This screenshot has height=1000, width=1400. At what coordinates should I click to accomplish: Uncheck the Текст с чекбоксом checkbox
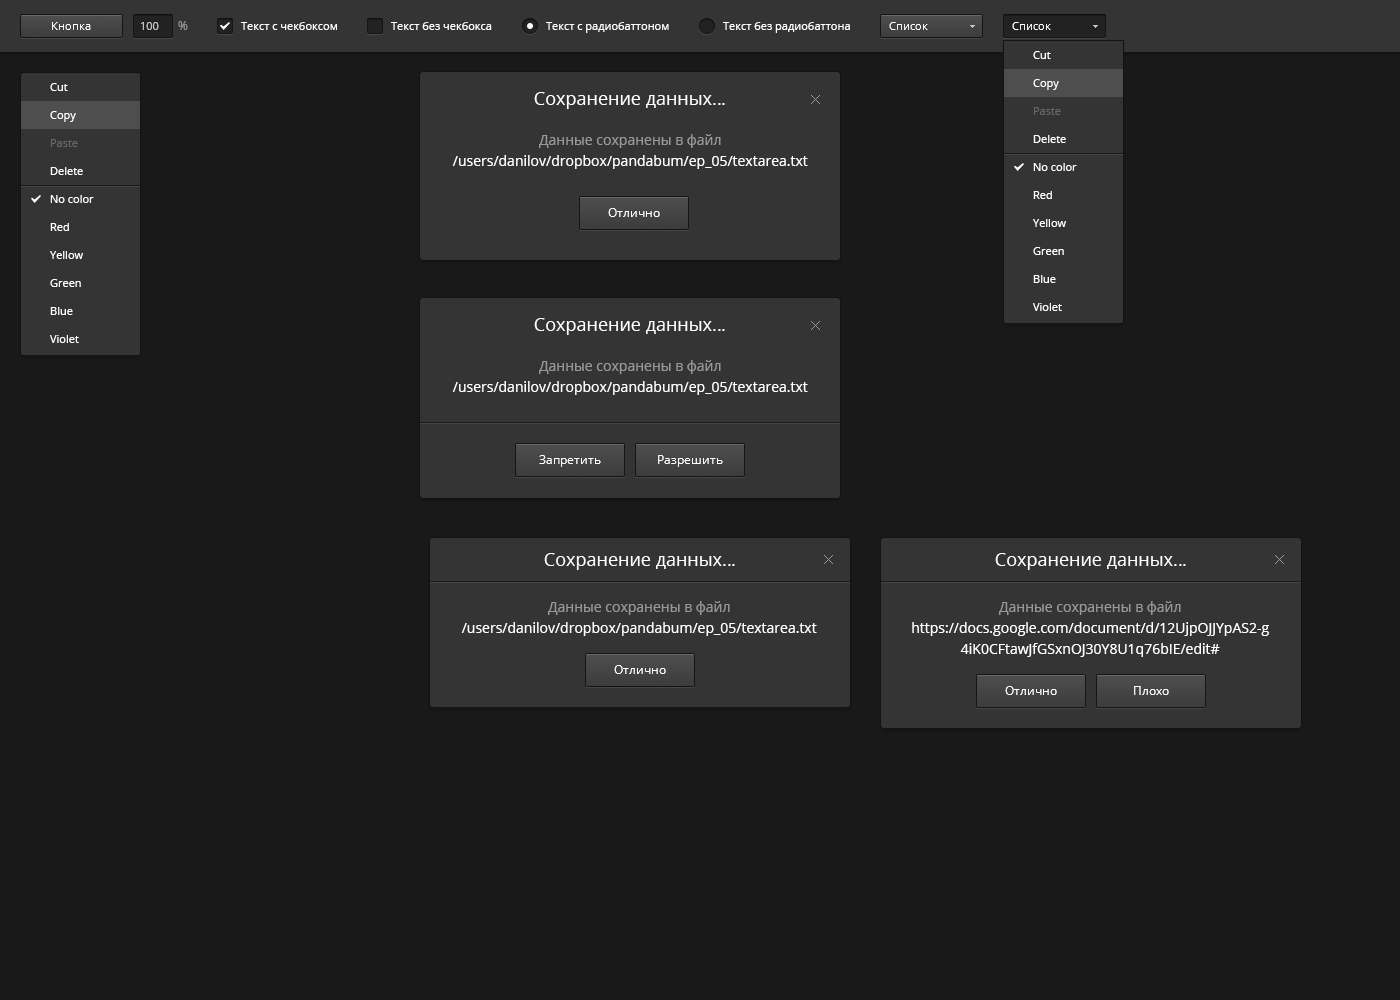tap(225, 26)
